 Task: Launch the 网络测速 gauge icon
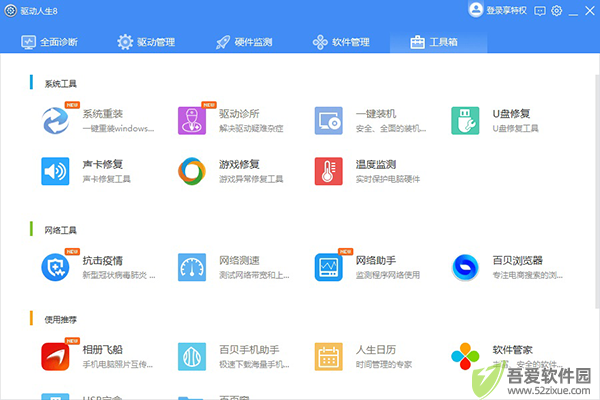pyautogui.click(x=192, y=267)
